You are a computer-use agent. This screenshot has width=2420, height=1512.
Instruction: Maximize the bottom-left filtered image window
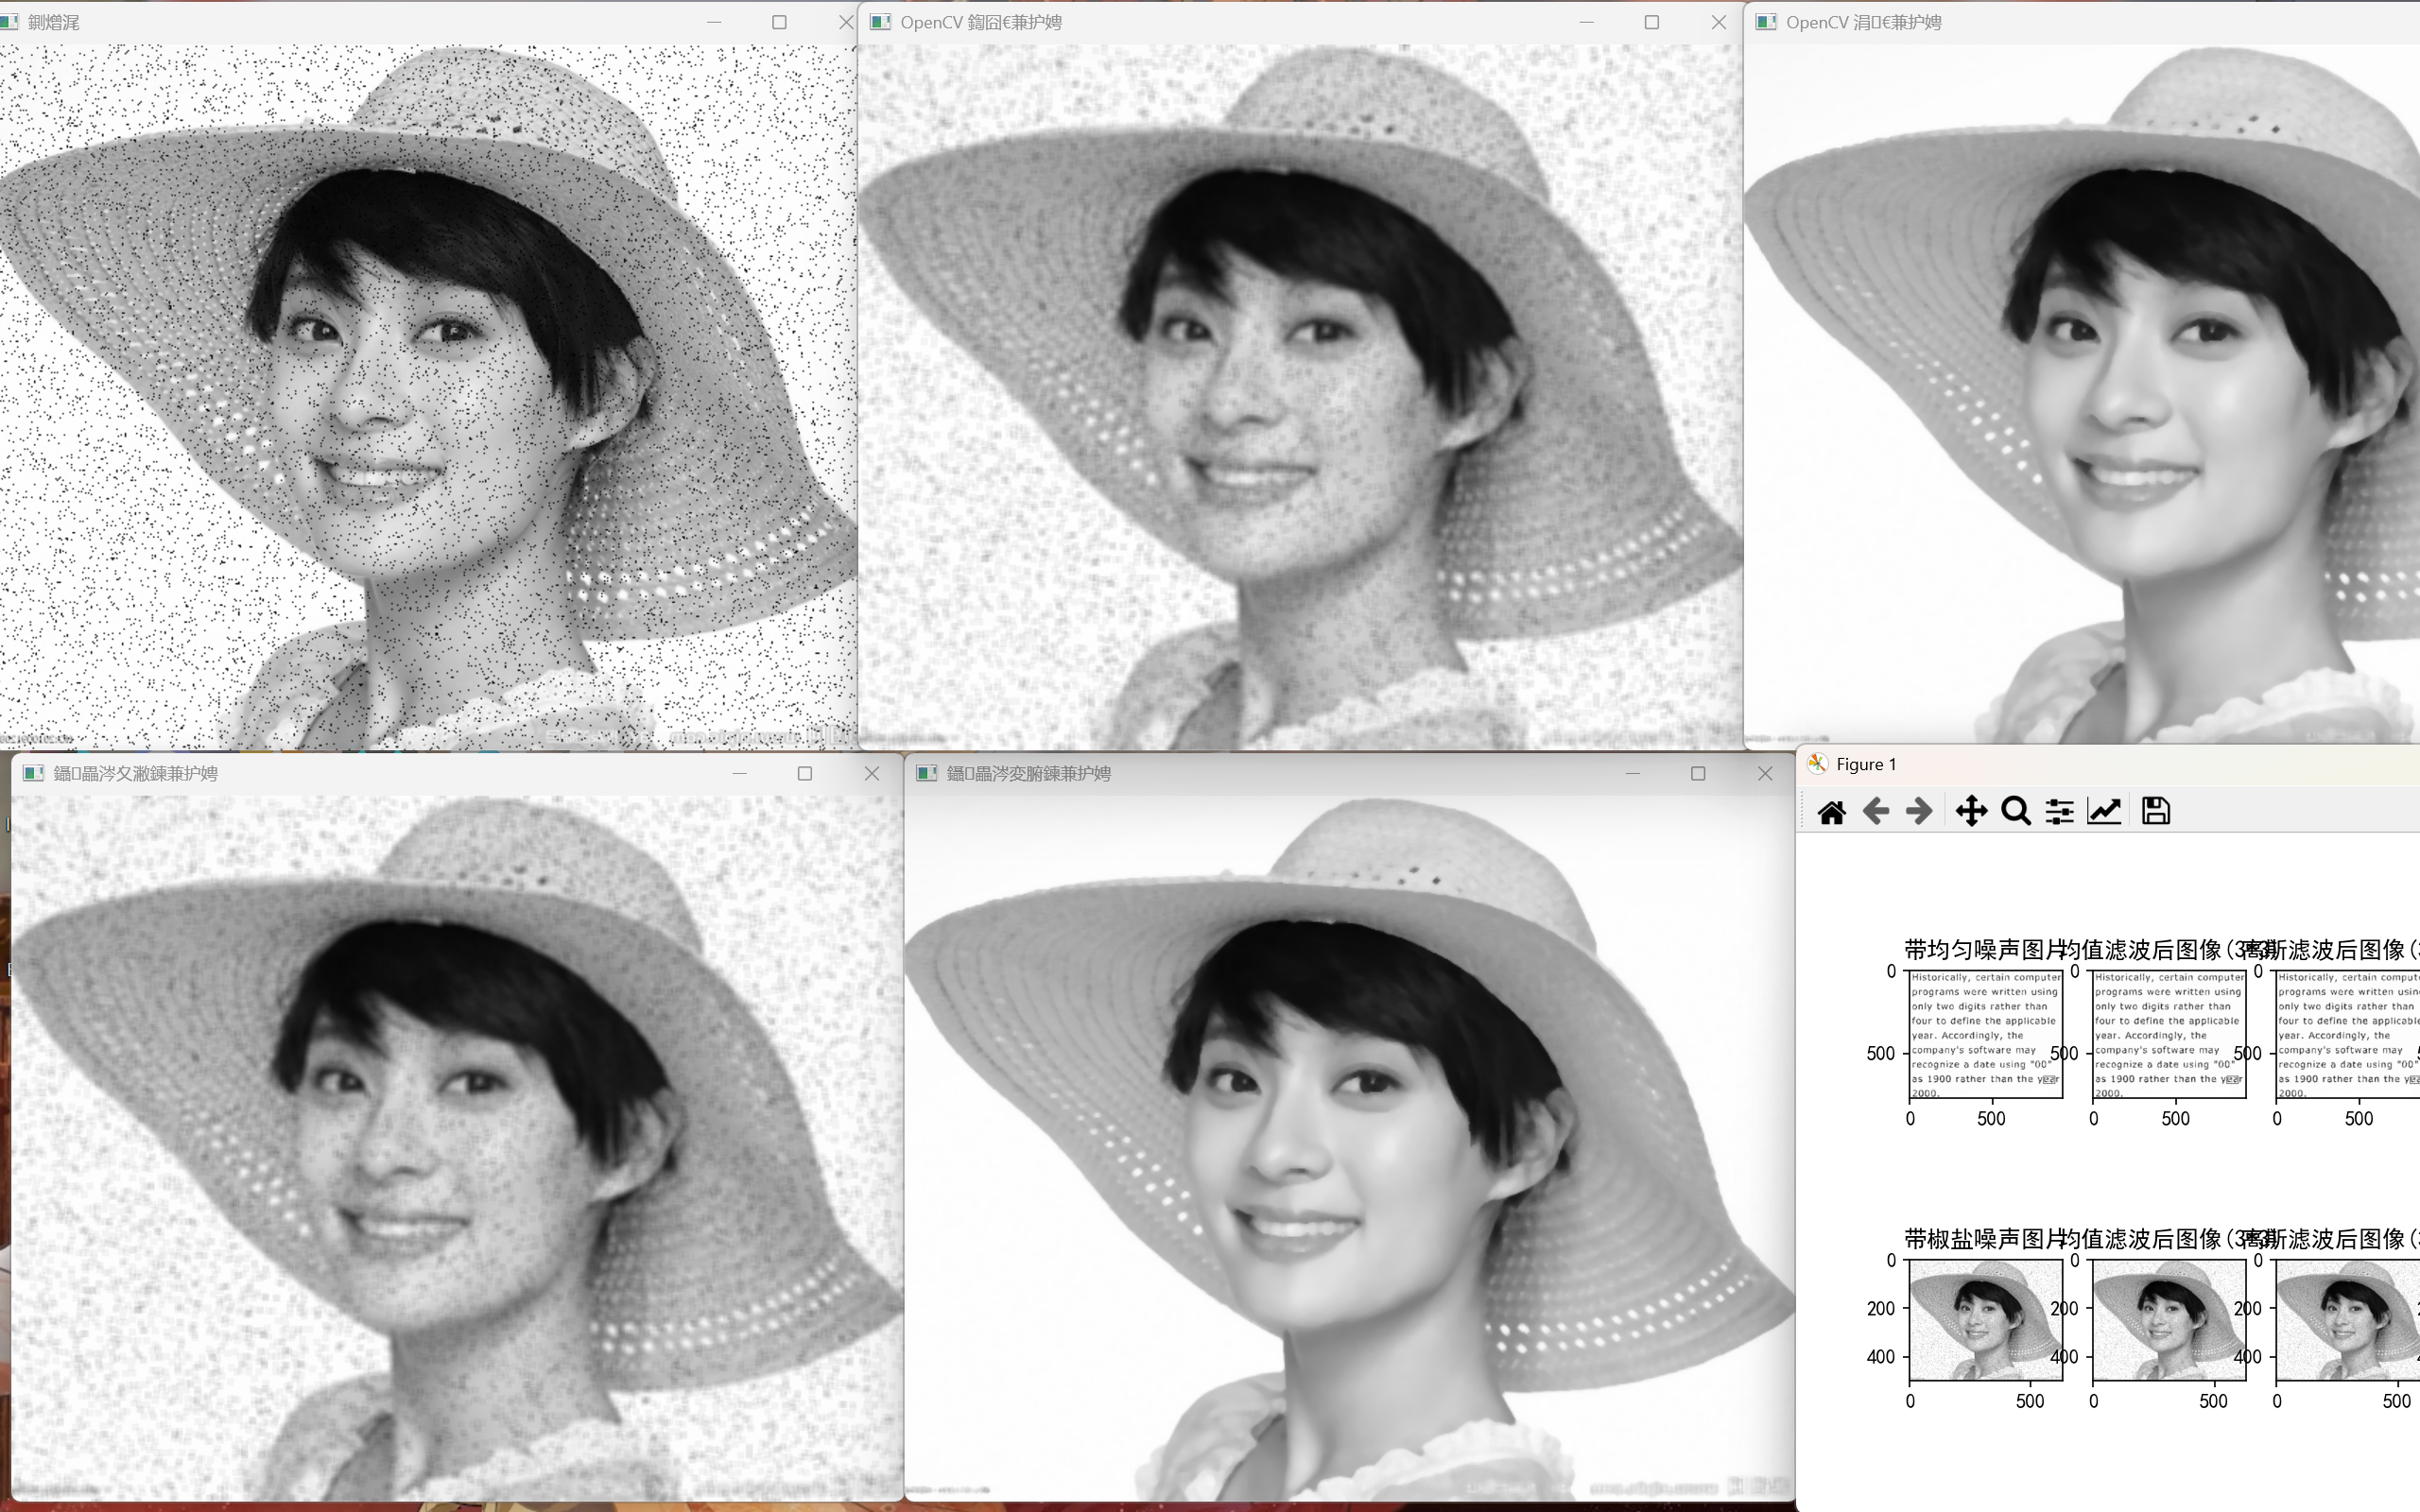[x=805, y=773]
